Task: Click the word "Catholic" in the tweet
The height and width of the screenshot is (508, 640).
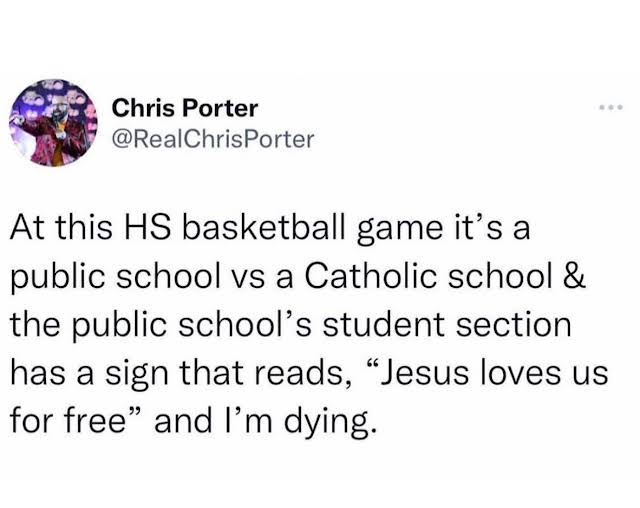Action: 370,276
